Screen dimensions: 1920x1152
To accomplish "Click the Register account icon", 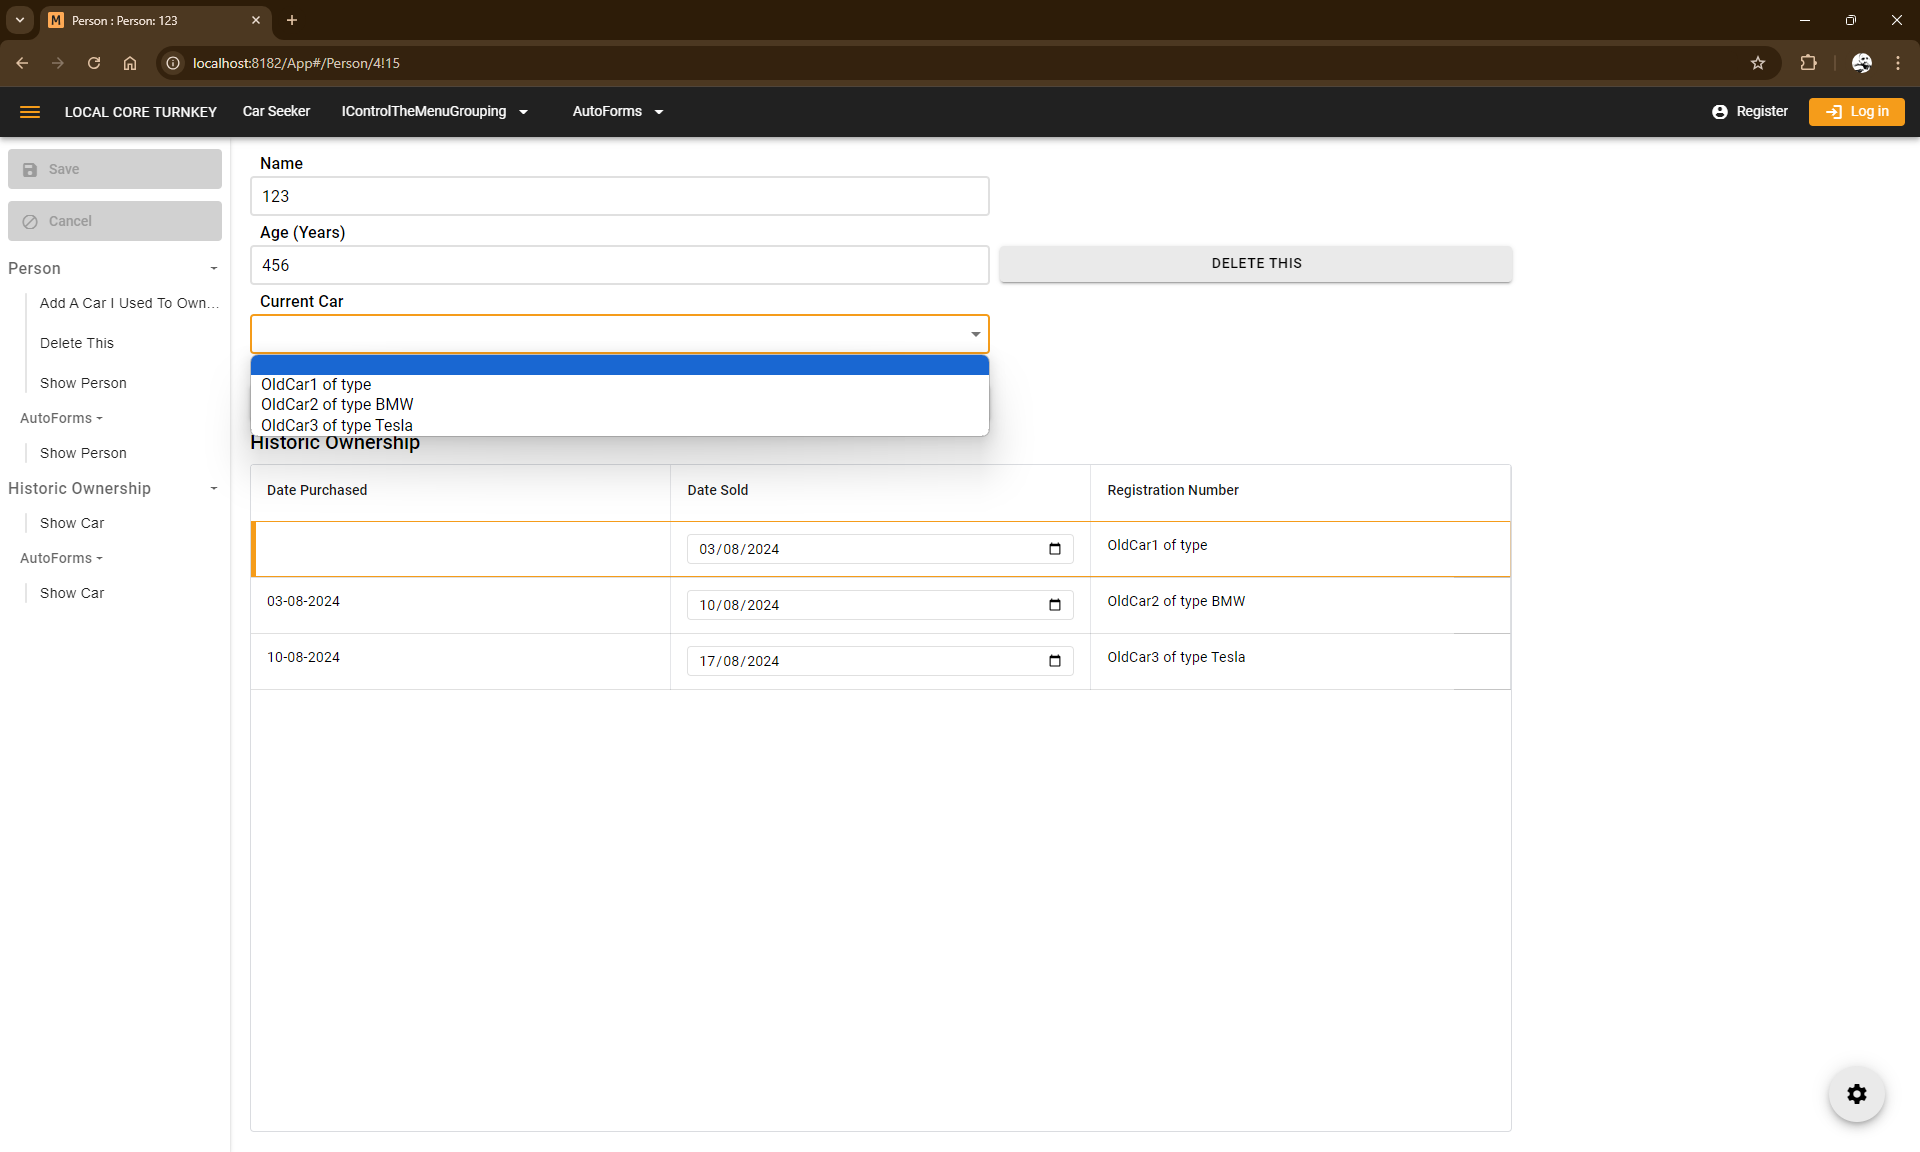I will click(1719, 112).
